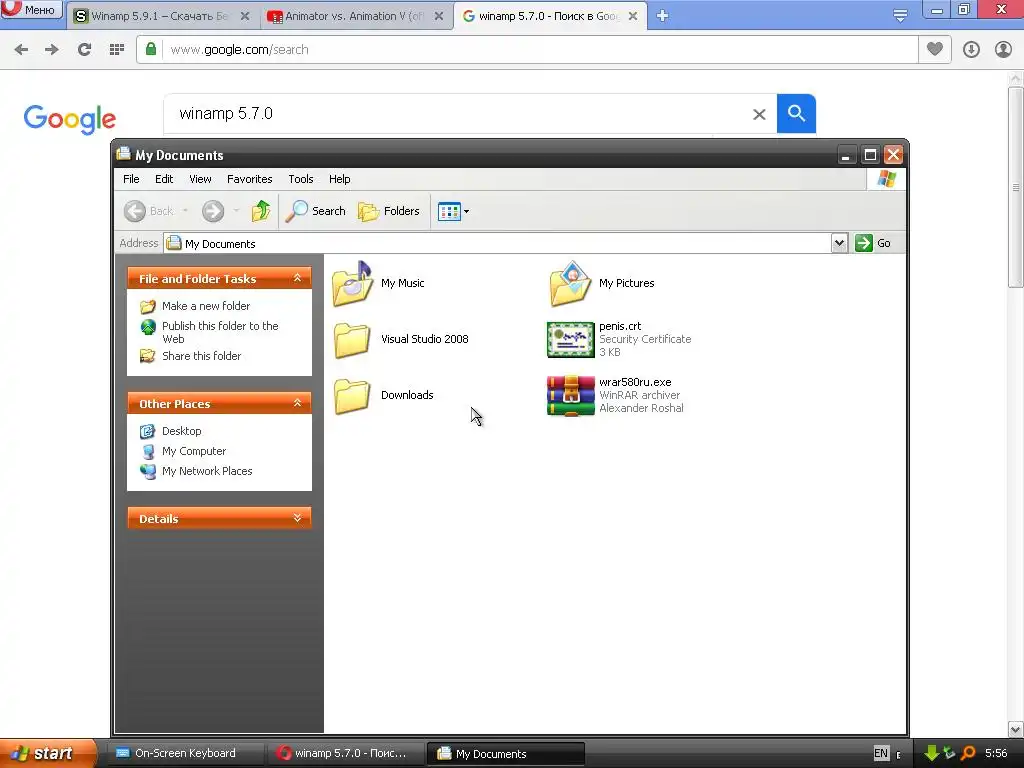Select the Visual Studio 2008 folder
Viewport: 1024px width, 768px height.
pyautogui.click(x=353, y=340)
